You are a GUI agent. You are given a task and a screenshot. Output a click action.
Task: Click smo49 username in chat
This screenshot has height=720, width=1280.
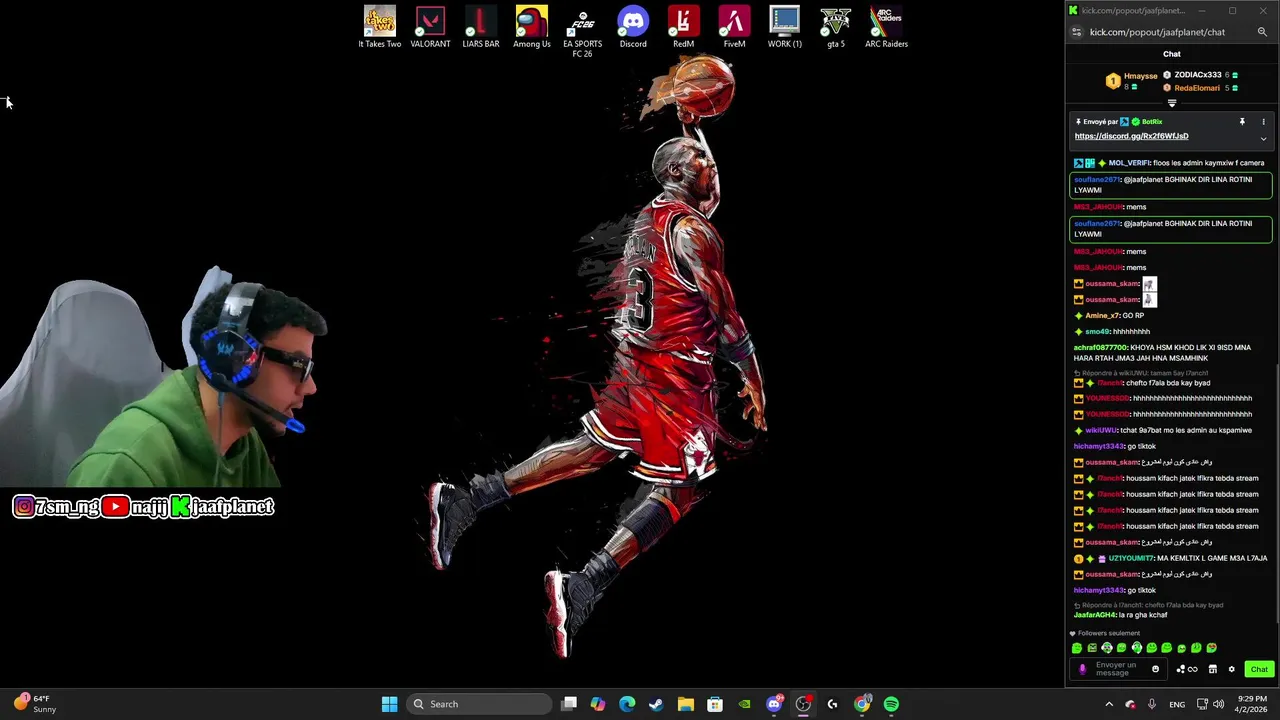click(x=1097, y=332)
